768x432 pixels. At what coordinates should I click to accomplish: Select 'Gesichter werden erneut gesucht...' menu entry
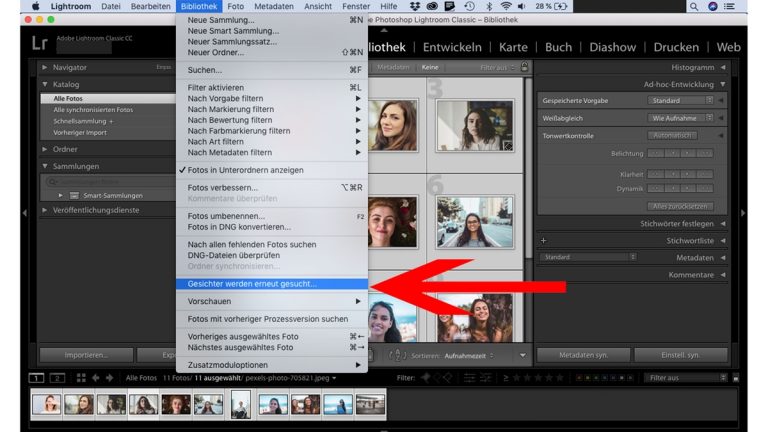[252, 283]
